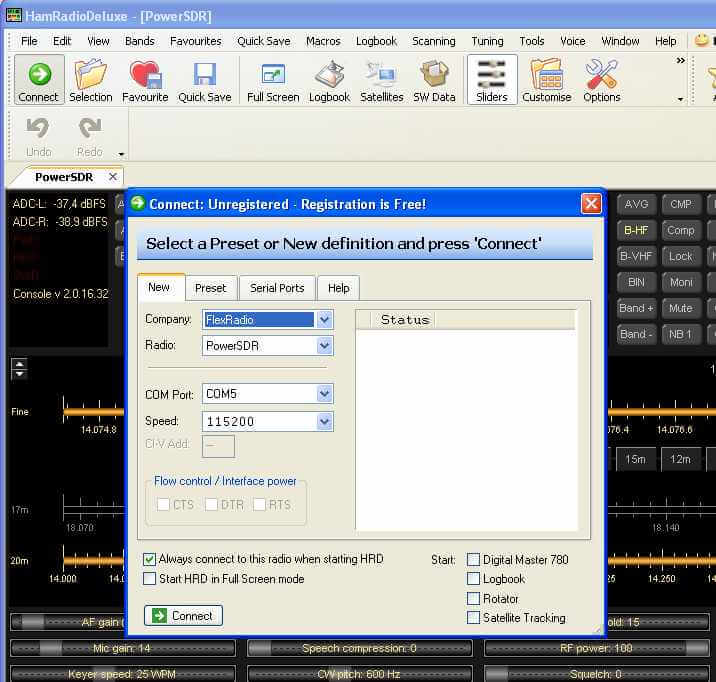The image size is (716, 682).
Task: Open the Tuning menu
Action: (x=487, y=41)
